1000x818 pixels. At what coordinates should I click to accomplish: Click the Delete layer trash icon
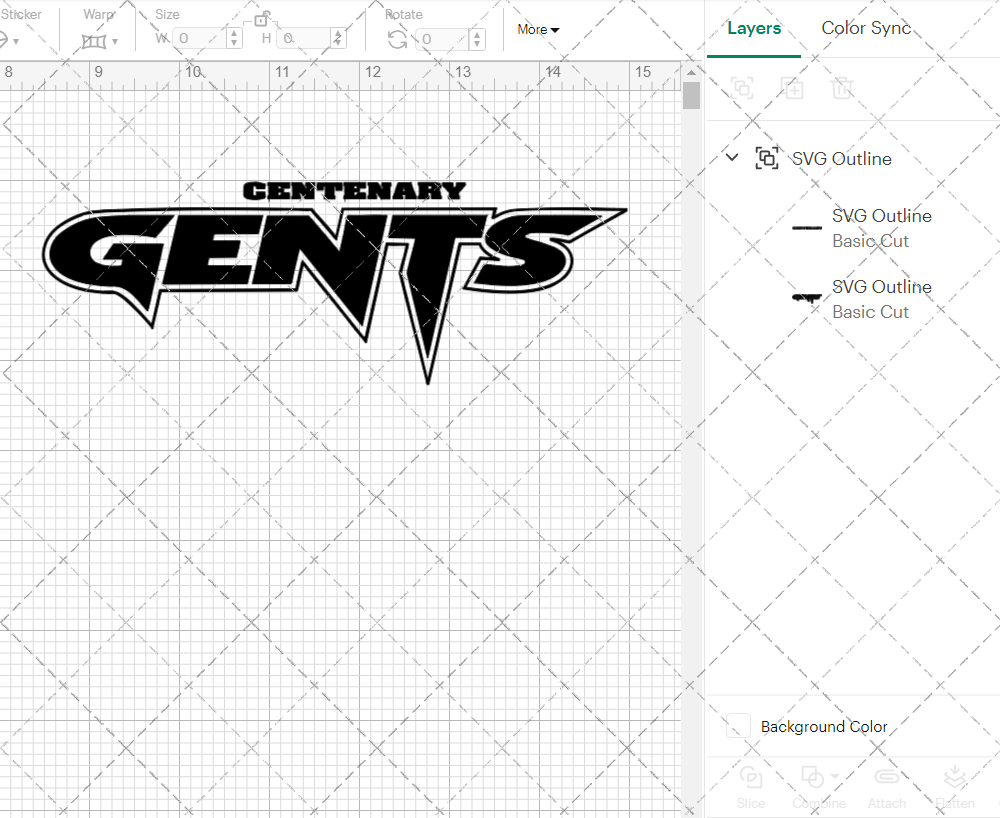pos(843,88)
